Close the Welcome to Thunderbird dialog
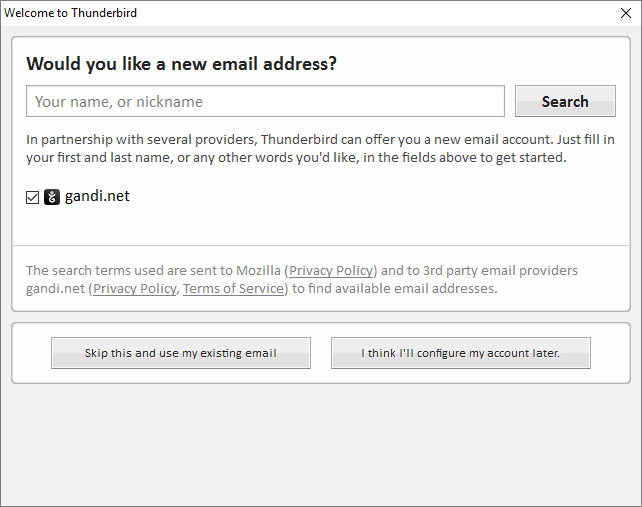This screenshot has width=642, height=507. 626,13
